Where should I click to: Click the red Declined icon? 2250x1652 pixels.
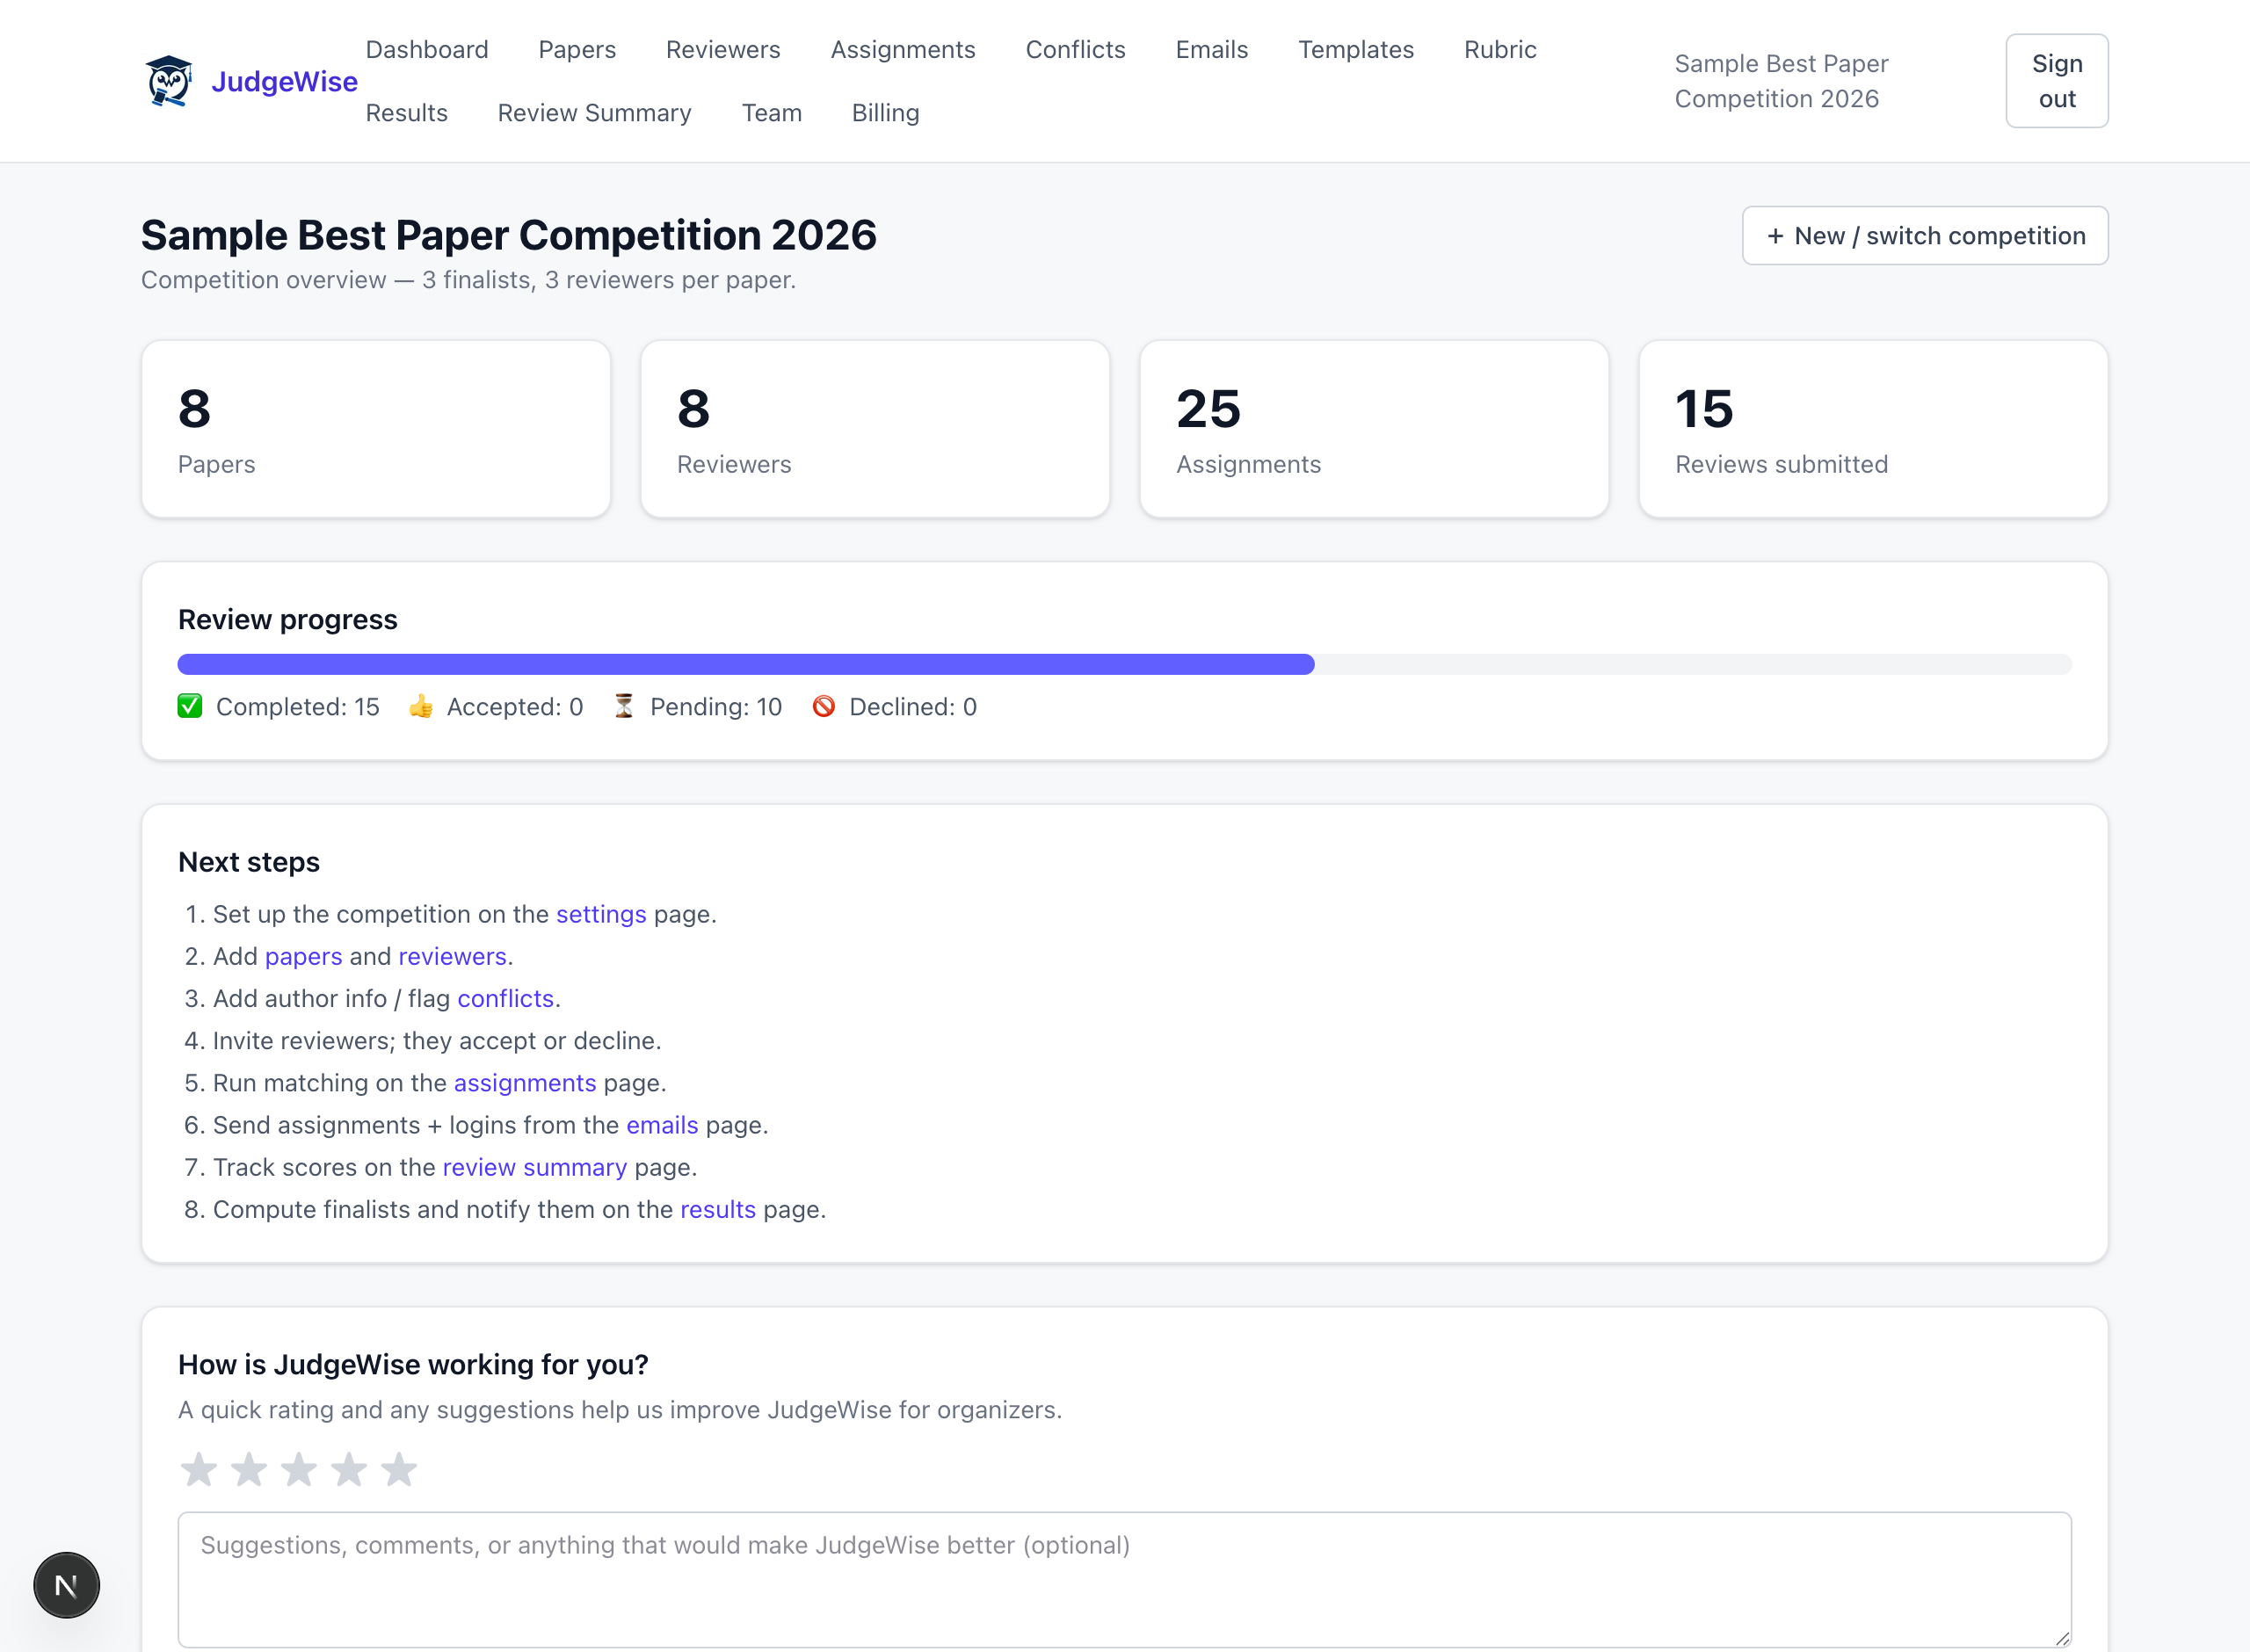(x=824, y=706)
